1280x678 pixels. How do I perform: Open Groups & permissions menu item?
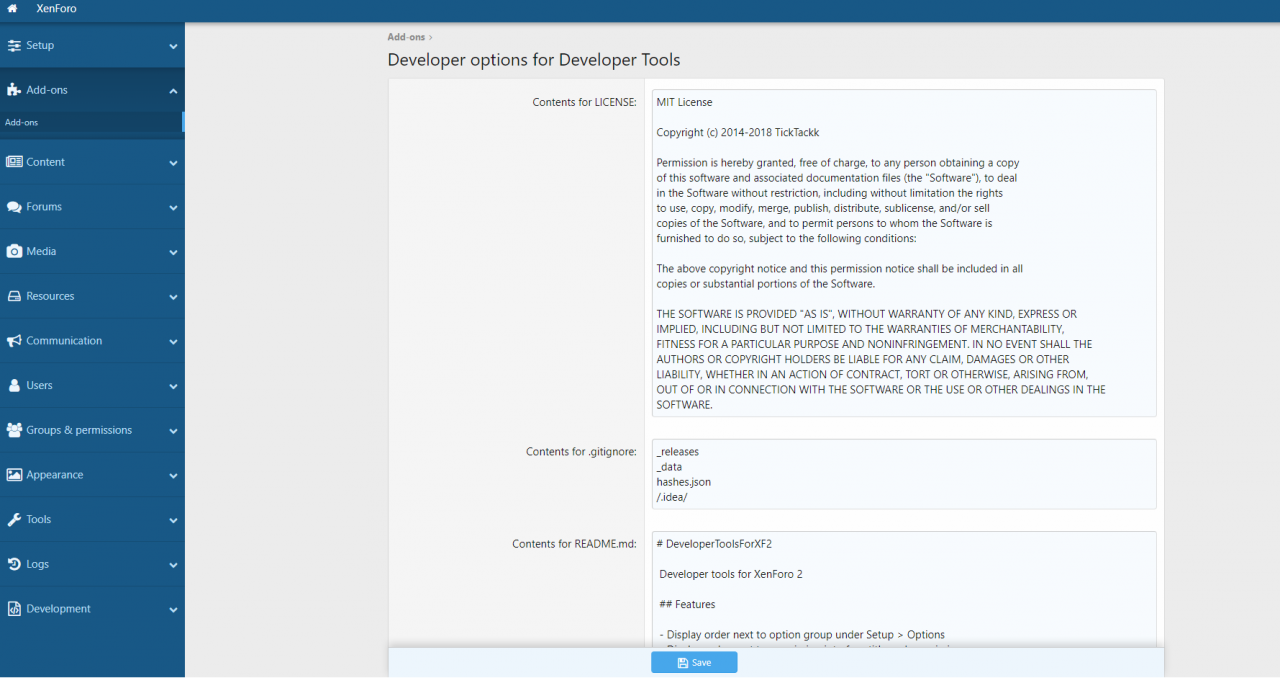point(78,430)
